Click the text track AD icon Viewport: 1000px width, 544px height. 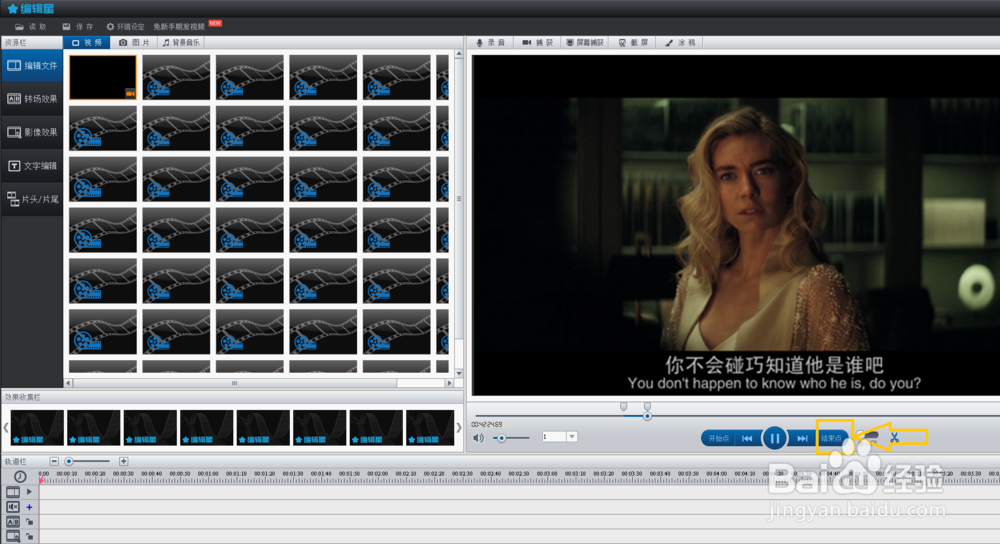pos(13,522)
